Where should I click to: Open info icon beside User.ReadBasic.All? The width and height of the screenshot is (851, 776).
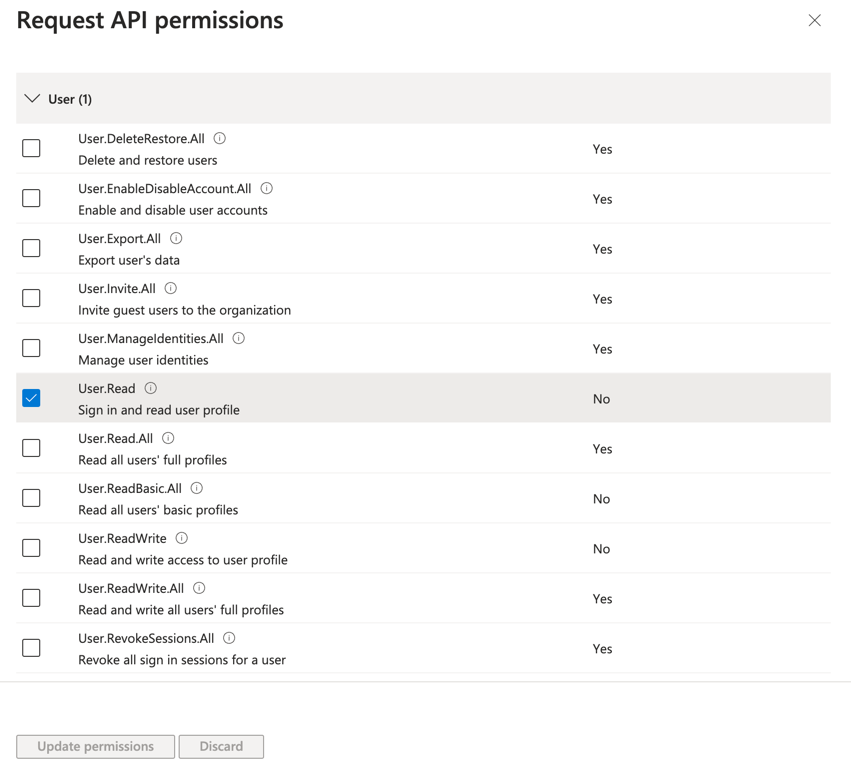(197, 489)
